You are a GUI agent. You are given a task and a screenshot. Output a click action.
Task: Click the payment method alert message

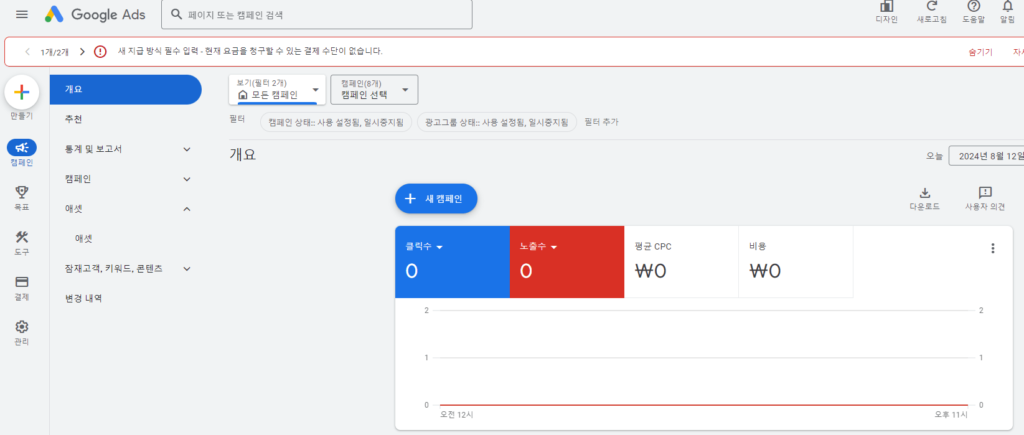[250, 52]
